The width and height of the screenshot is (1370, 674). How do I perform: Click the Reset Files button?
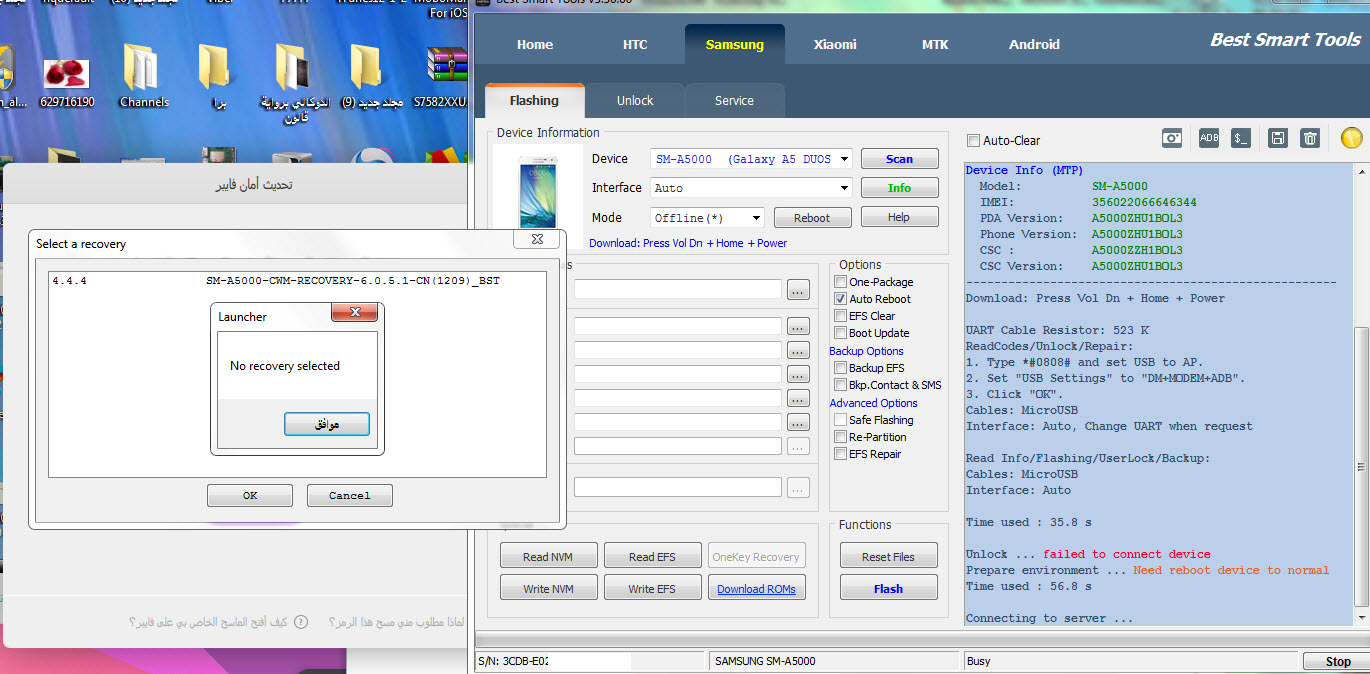[x=888, y=557]
